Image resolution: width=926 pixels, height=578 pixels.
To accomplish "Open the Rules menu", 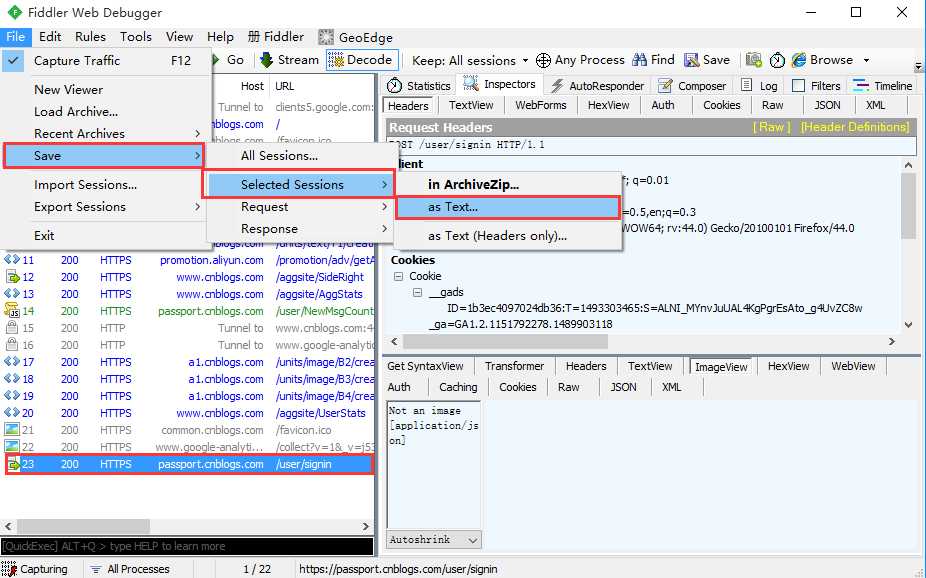I will [90, 37].
